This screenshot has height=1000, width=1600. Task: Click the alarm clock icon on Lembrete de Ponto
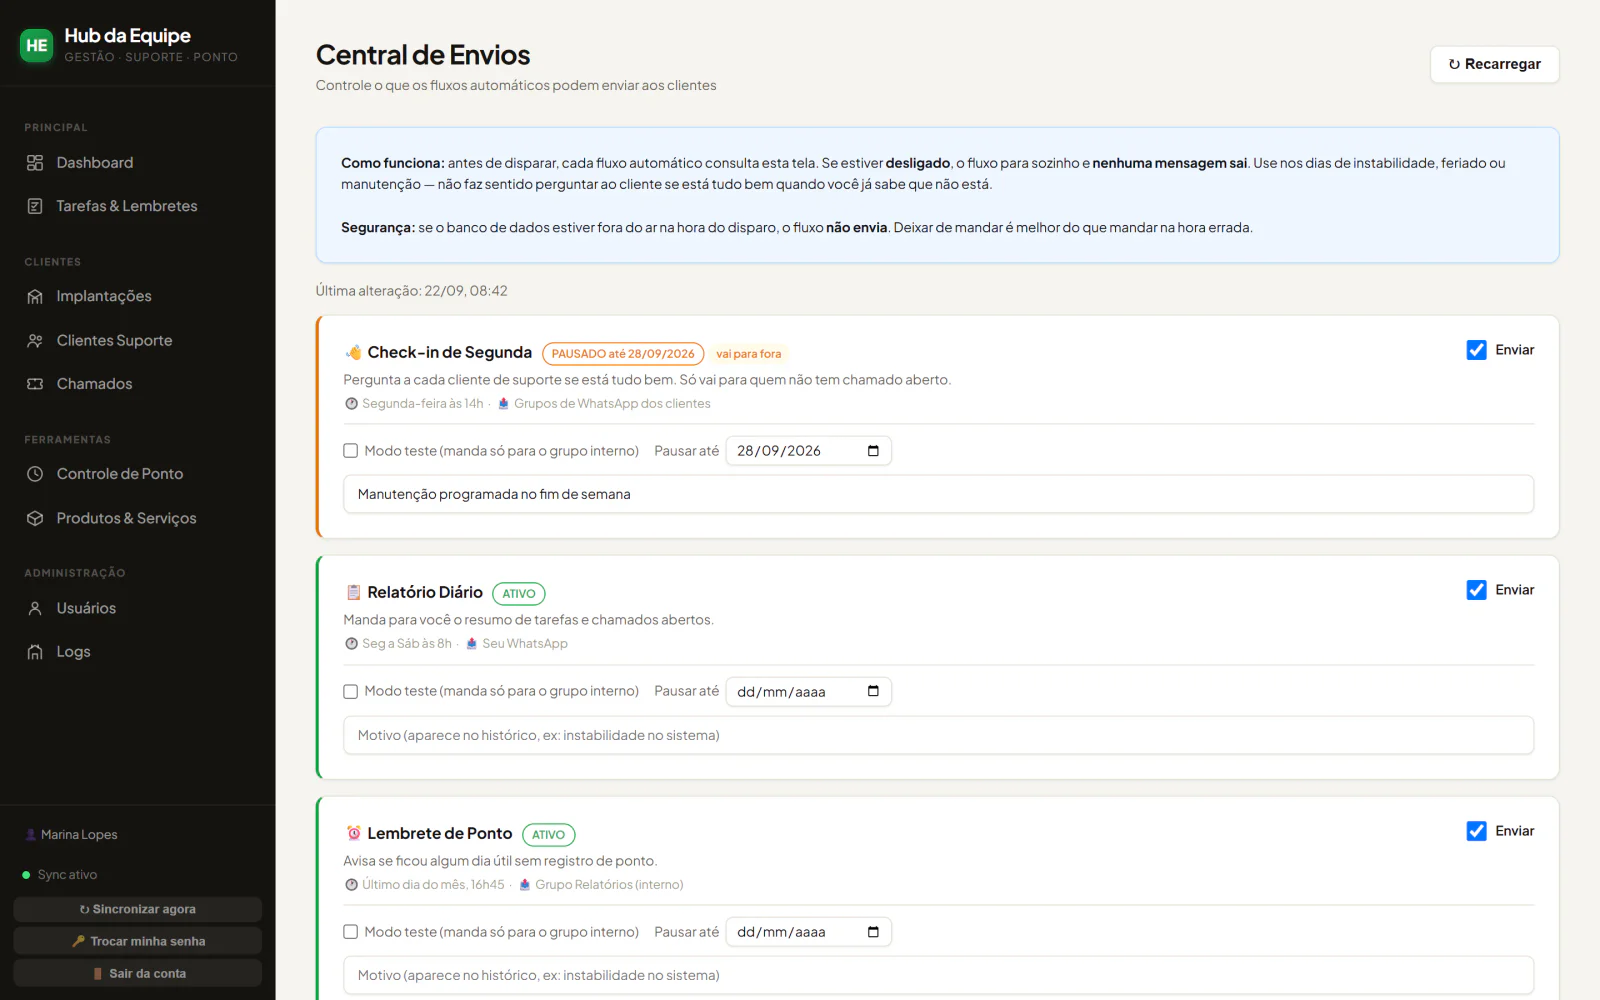point(353,833)
